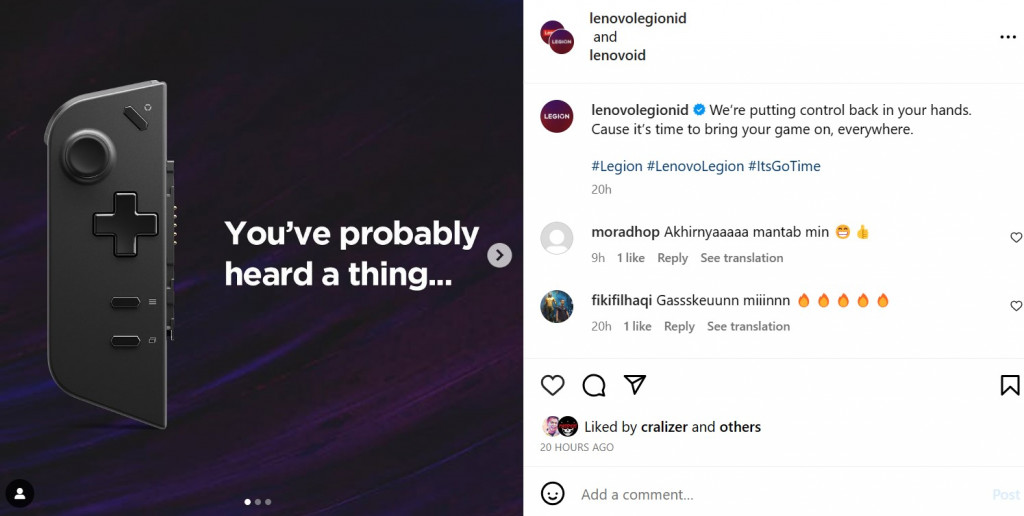The image size is (1024, 516).
Task: Share post using paper plane icon
Action: point(635,385)
